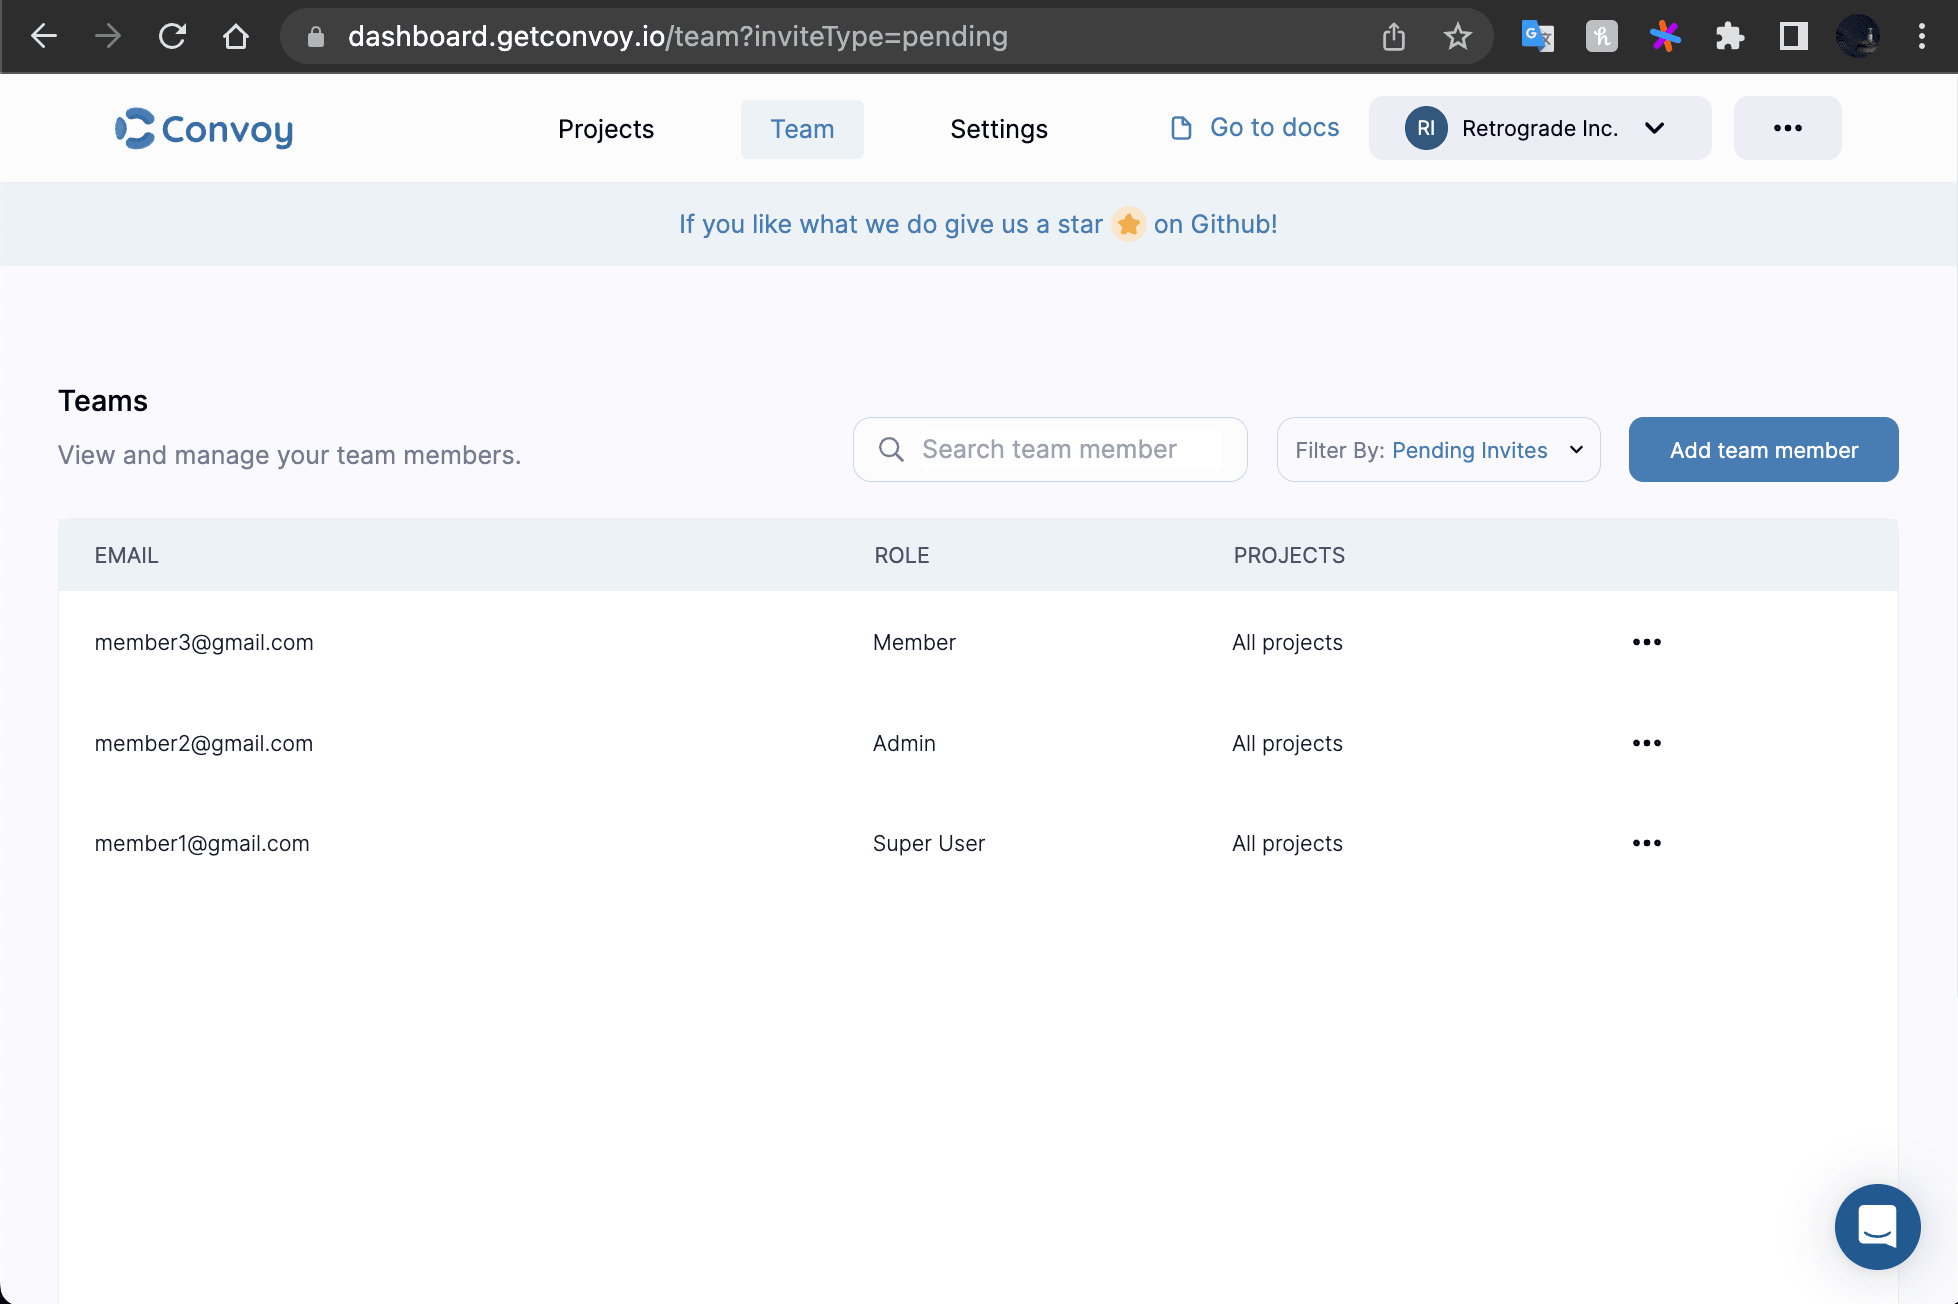Follow the Go to docs link
This screenshot has height=1304, width=1958.
(x=1255, y=128)
